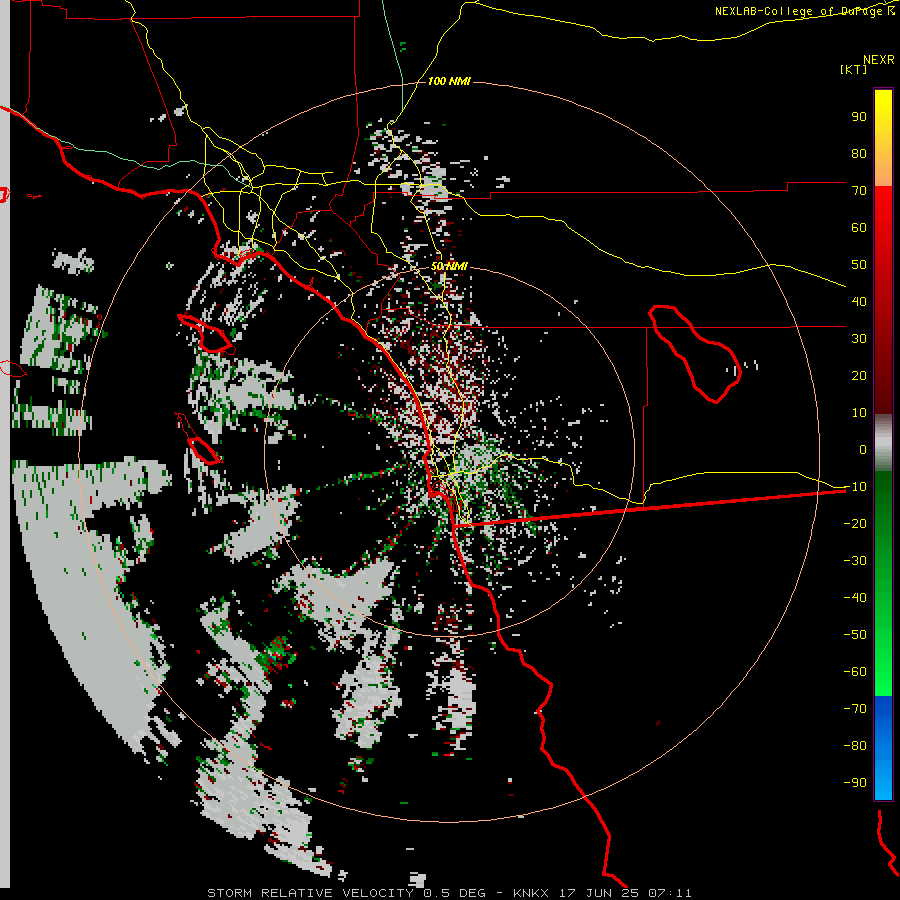Click the -40 knot scale value
This screenshot has width=900, height=900.
855,598
